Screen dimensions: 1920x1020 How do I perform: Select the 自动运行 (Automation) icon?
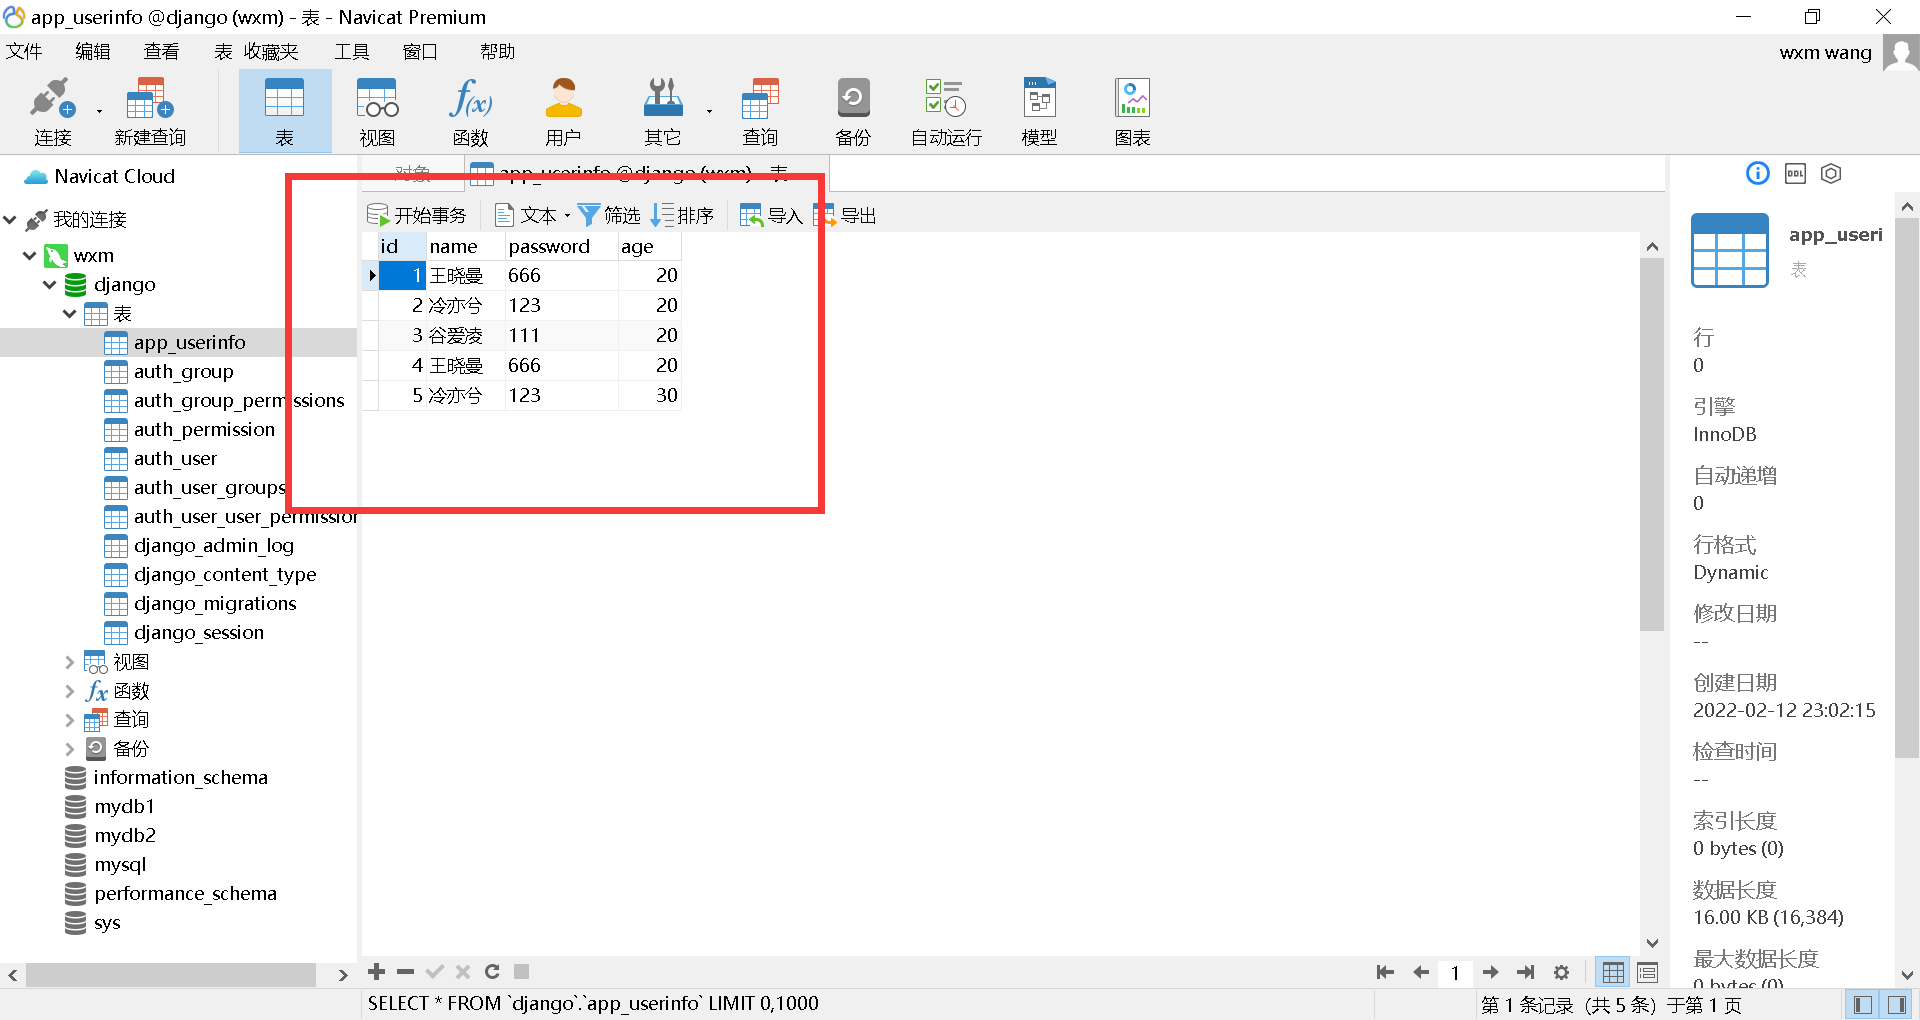click(943, 110)
